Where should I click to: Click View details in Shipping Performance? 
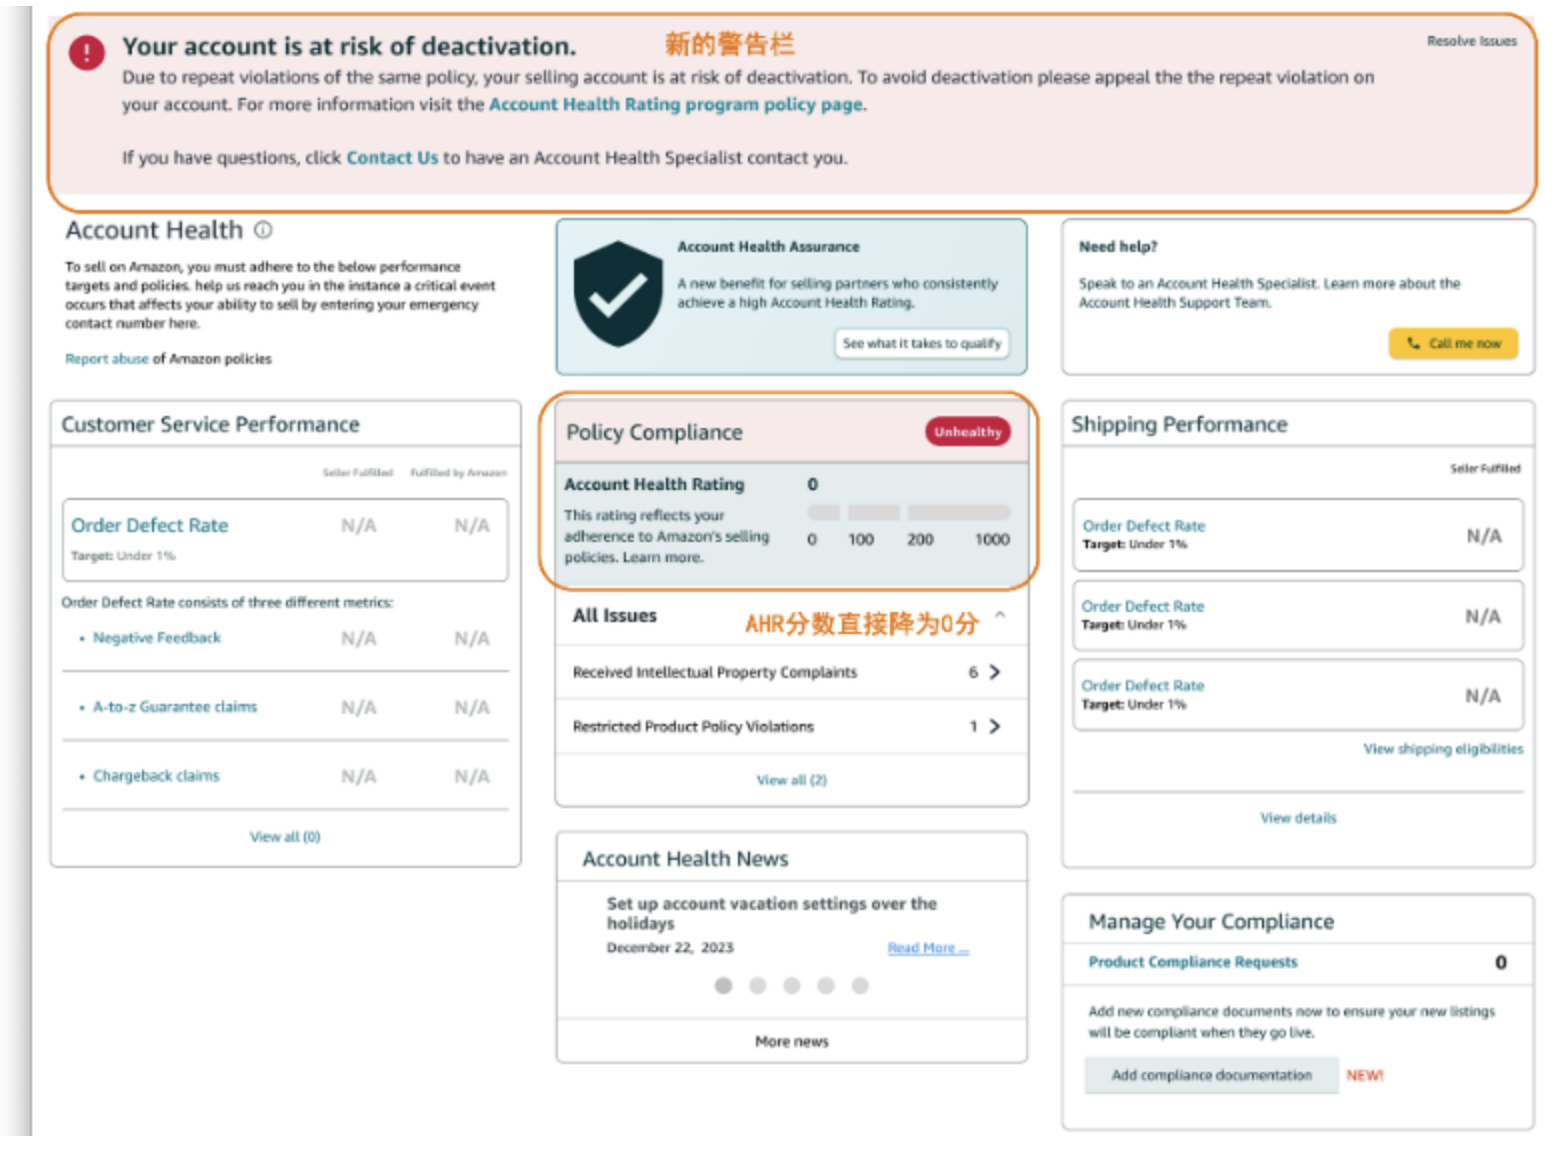1298,818
